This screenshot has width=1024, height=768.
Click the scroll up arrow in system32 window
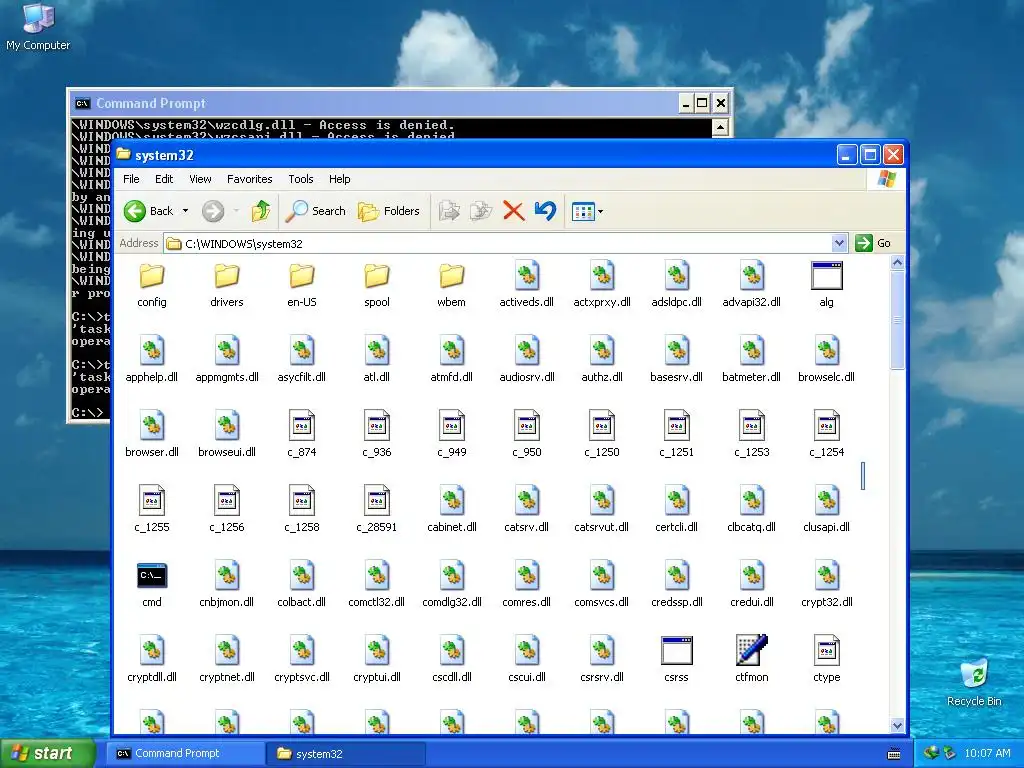897,263
